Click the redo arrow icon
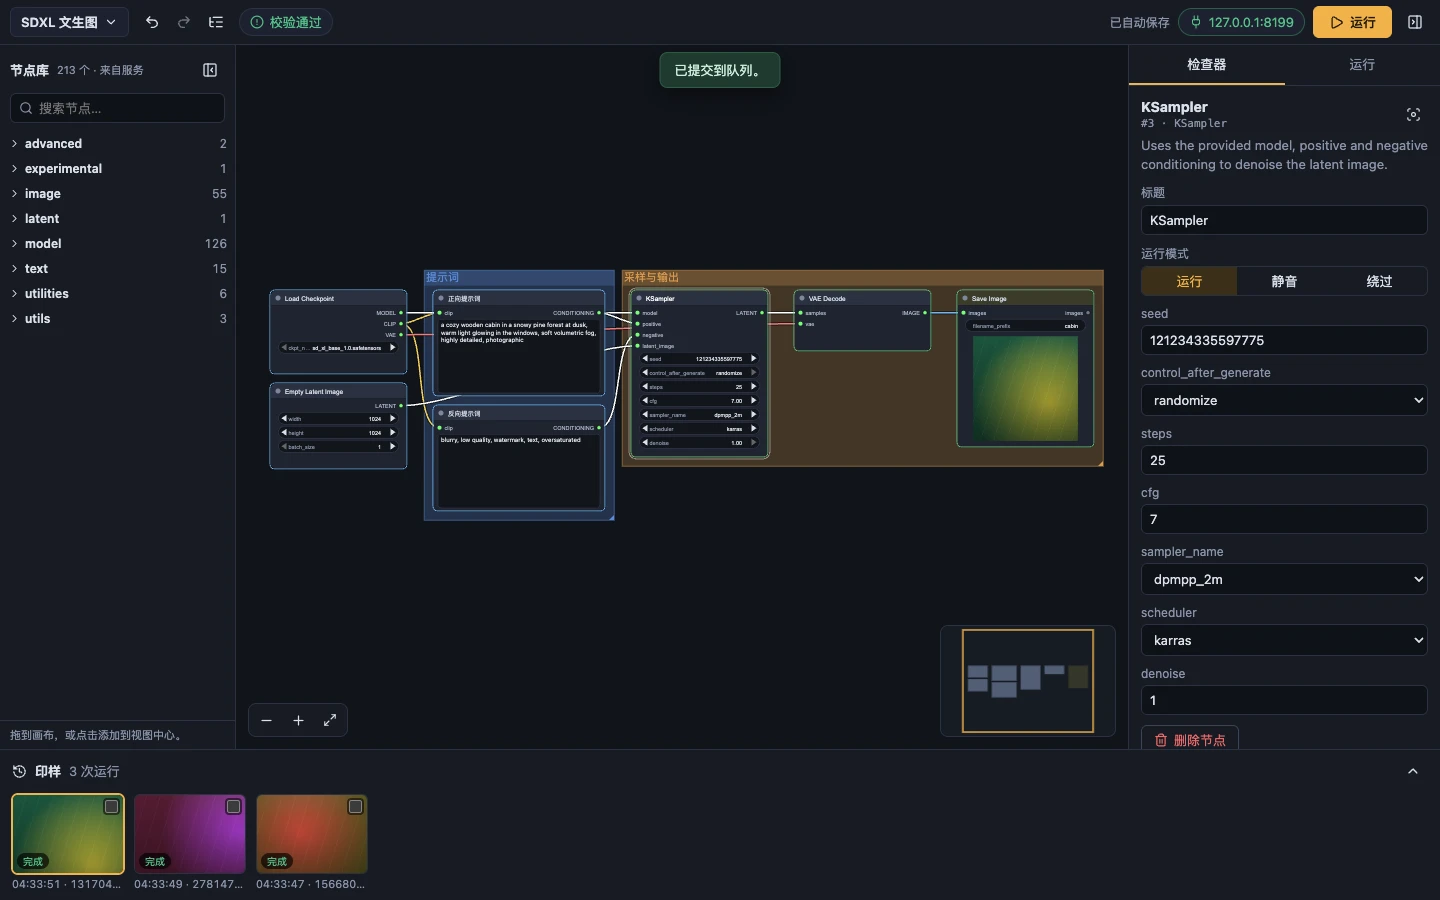The height and width of the screenshot is (900, 1440). (184, 22)
